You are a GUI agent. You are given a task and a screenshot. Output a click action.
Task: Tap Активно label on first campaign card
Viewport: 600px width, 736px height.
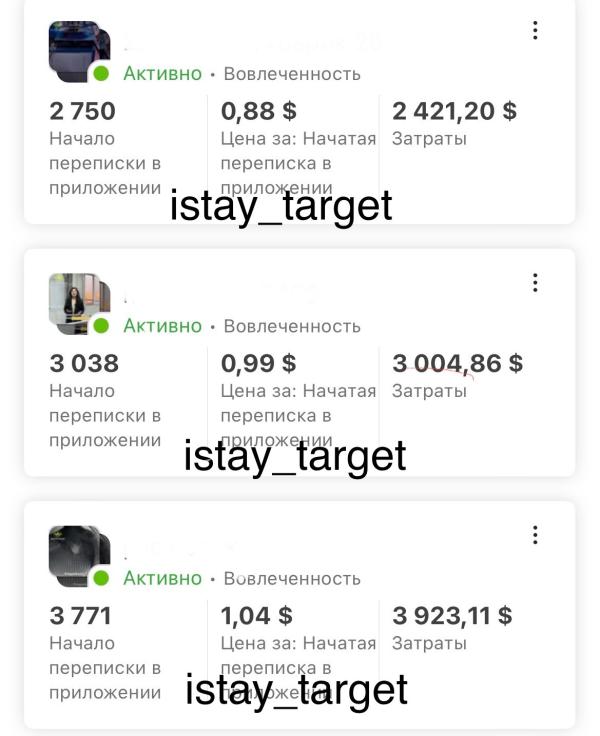162,74
